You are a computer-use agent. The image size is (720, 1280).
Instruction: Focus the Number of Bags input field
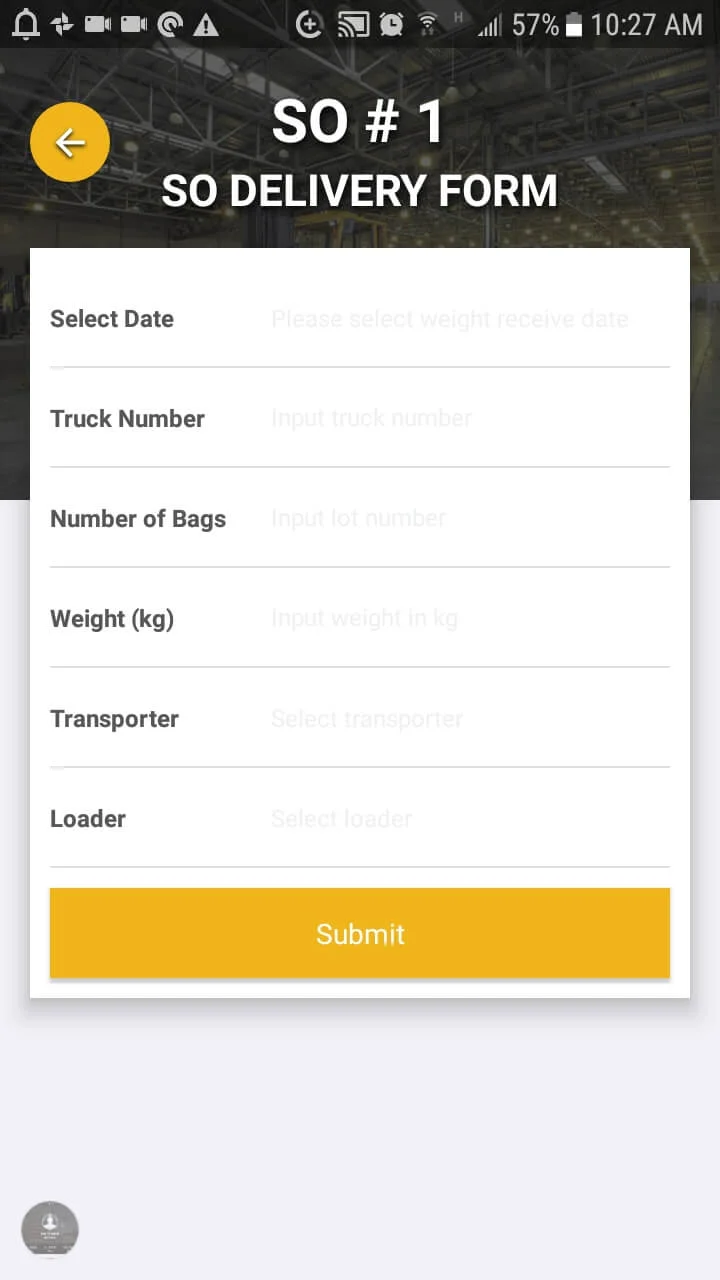[x=450, y=519]
